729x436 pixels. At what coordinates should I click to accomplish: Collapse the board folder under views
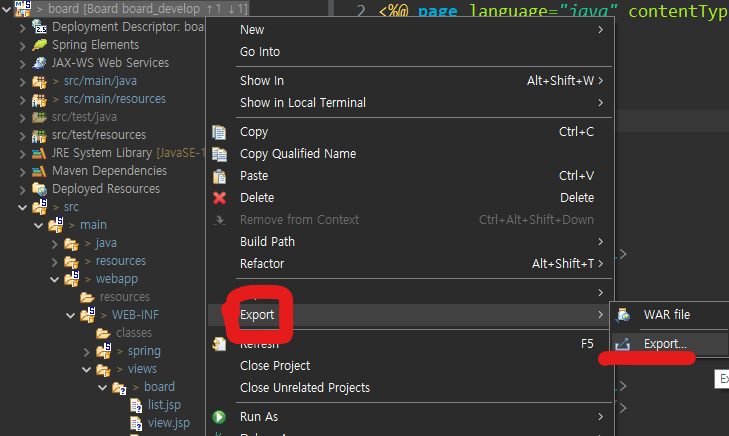pyautogui.click(x=103, y=388)
